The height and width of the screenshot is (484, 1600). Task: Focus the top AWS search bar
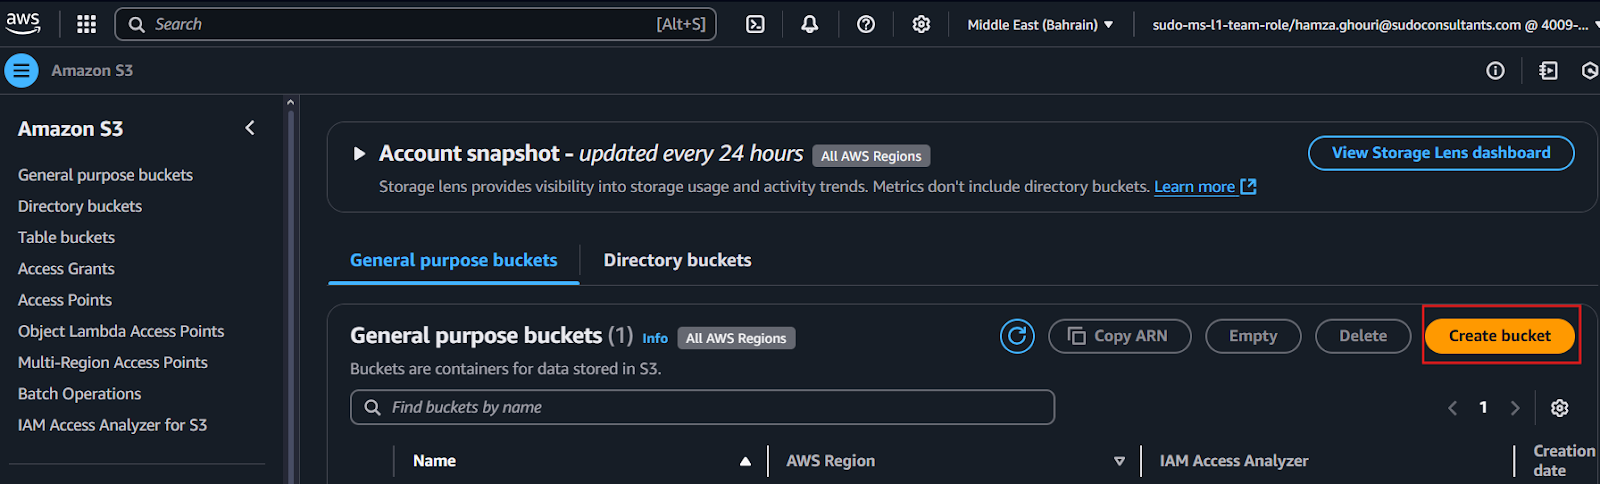[416, 24]
